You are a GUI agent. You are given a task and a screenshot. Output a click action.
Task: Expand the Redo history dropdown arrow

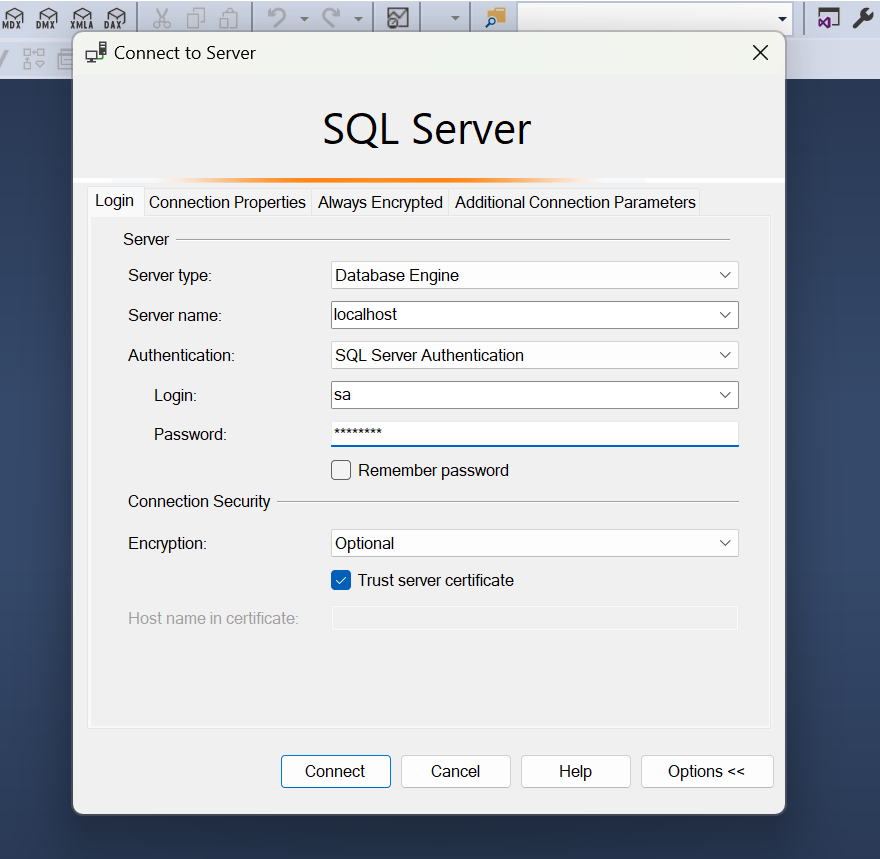(x=358, y=19)
